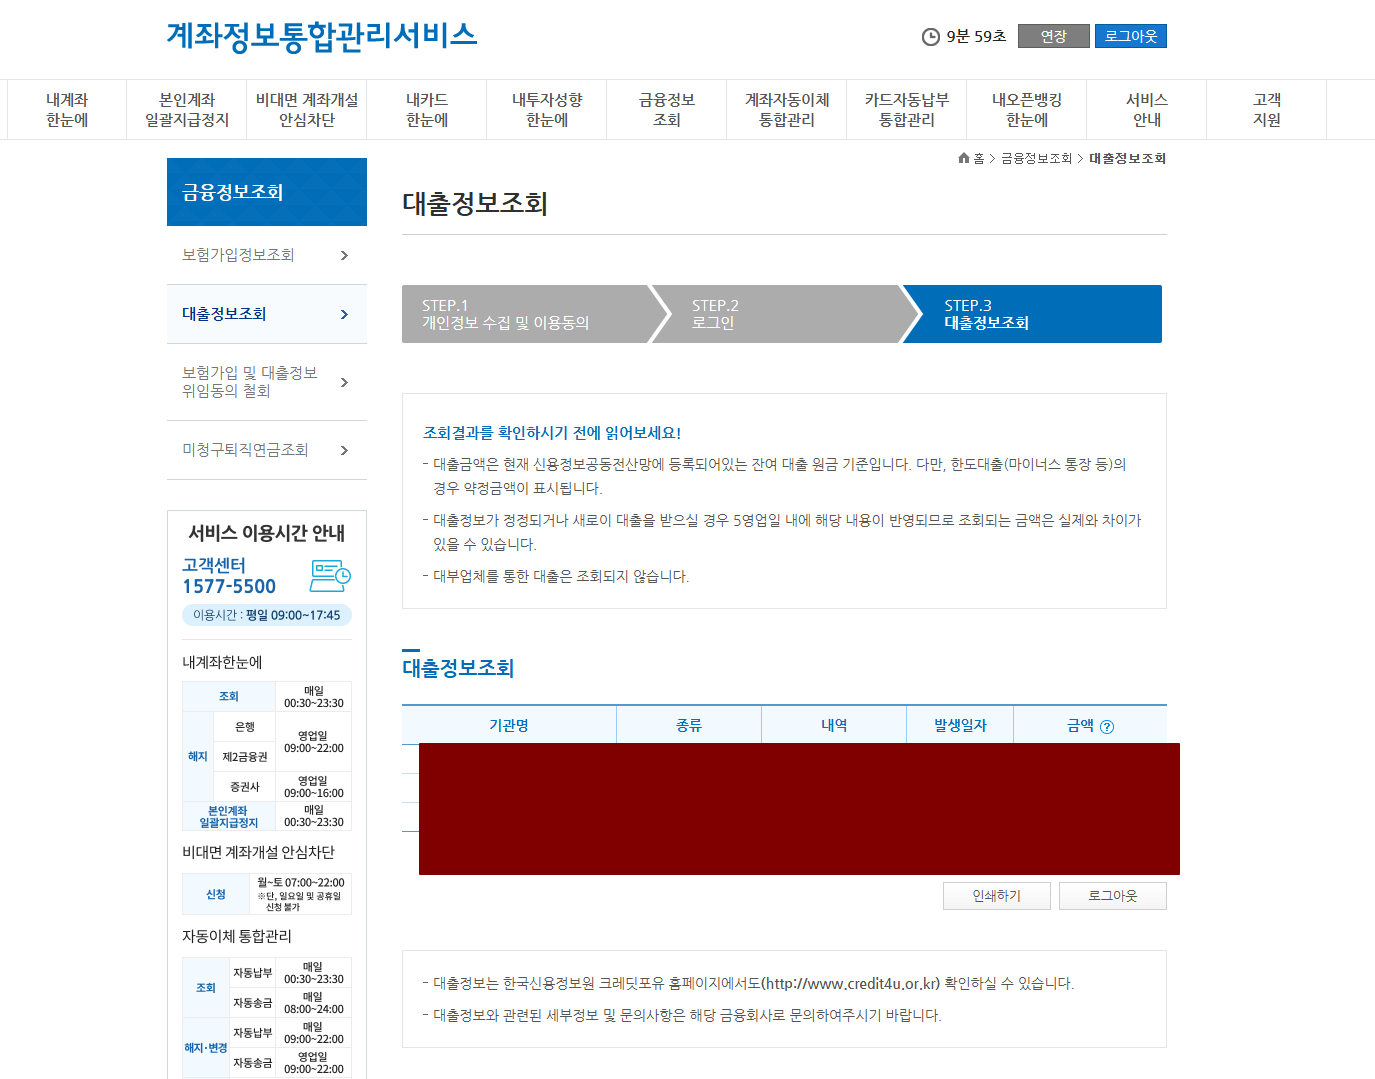Click the top 로그아웃 button
The image size is (1375, 1079).
(x=1130, y=35)
